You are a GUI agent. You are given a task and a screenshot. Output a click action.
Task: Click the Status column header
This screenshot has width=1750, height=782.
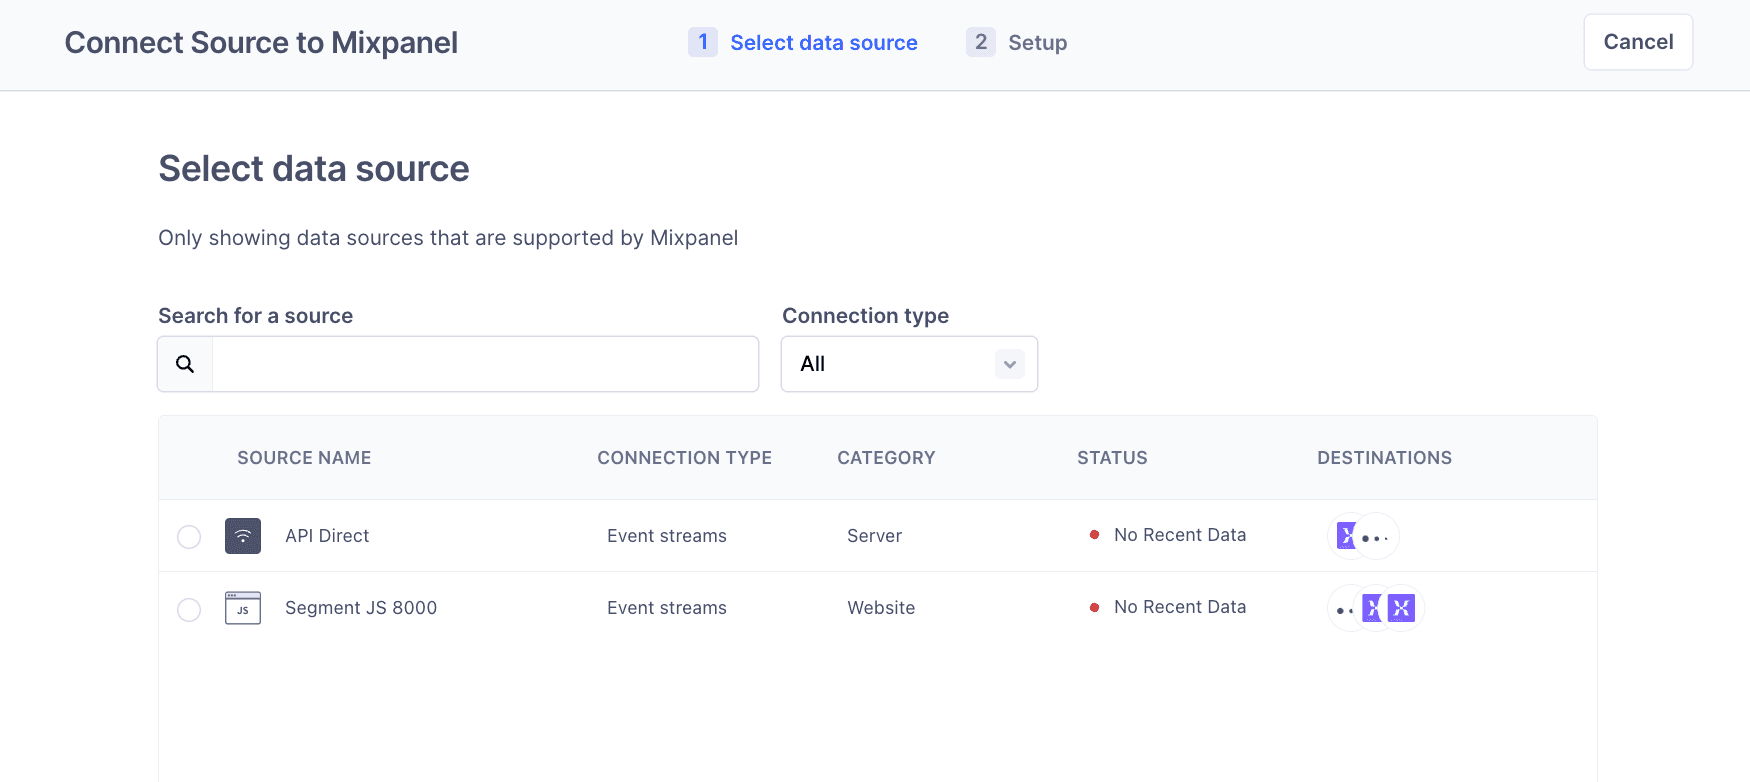point(1112,458)
